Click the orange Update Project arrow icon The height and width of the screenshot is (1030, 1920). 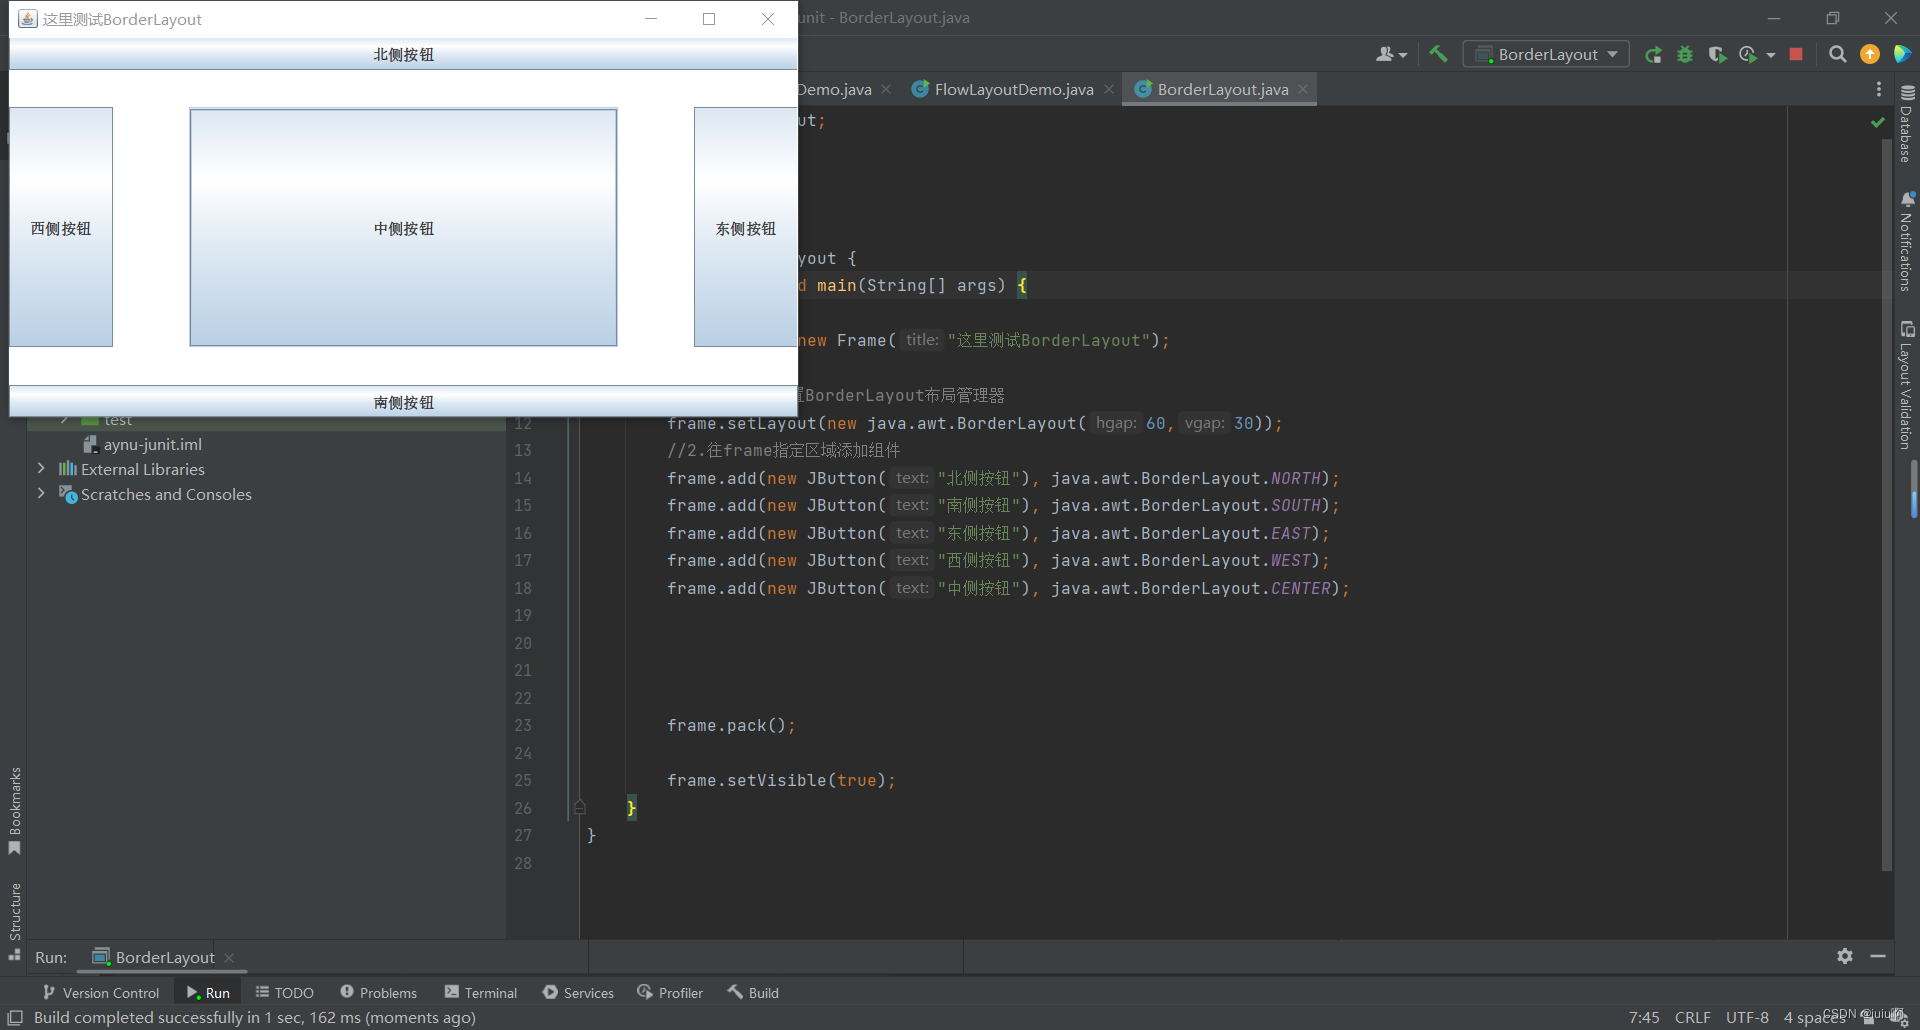(x=1869, y=54)
